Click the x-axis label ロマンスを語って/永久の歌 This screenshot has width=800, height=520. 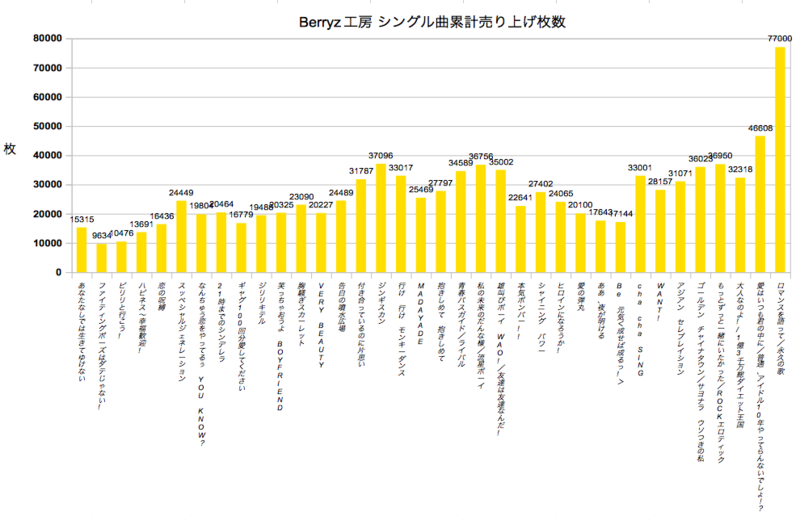click(x=780, y=329)
